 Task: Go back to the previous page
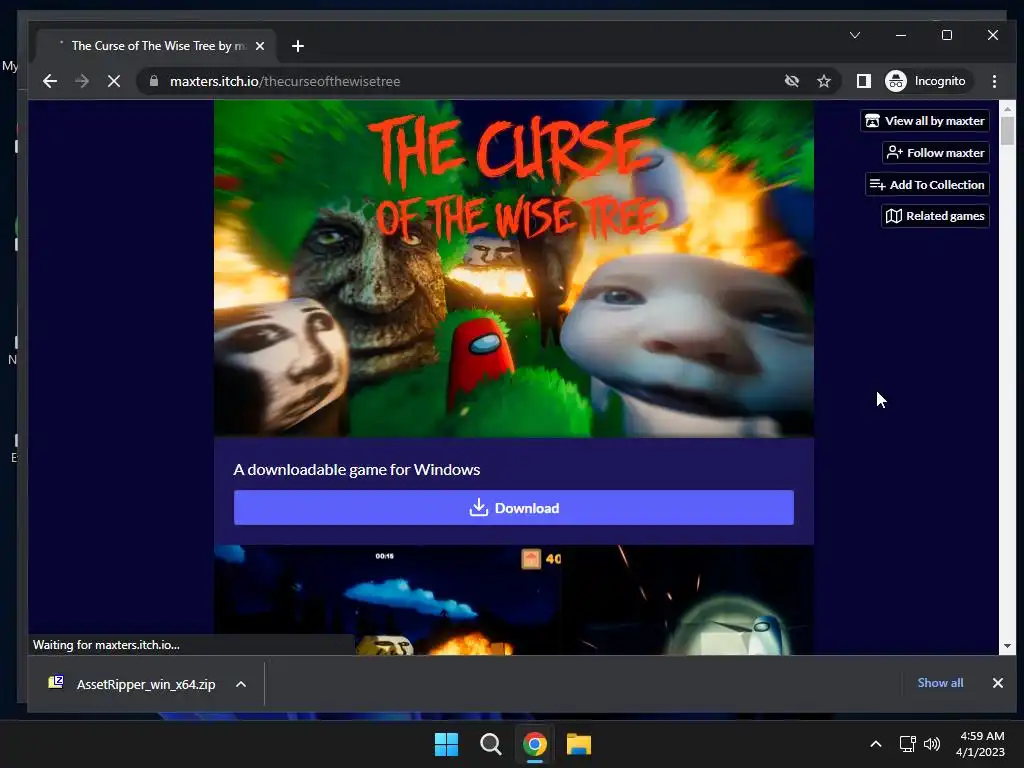[50, 81]
